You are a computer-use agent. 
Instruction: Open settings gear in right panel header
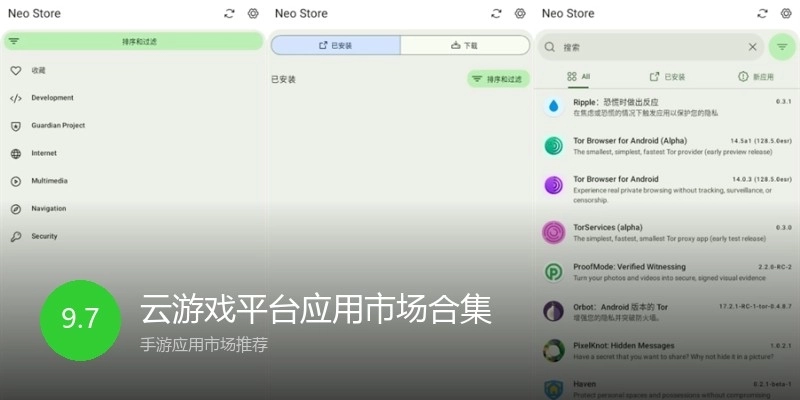tap(786, 14)
